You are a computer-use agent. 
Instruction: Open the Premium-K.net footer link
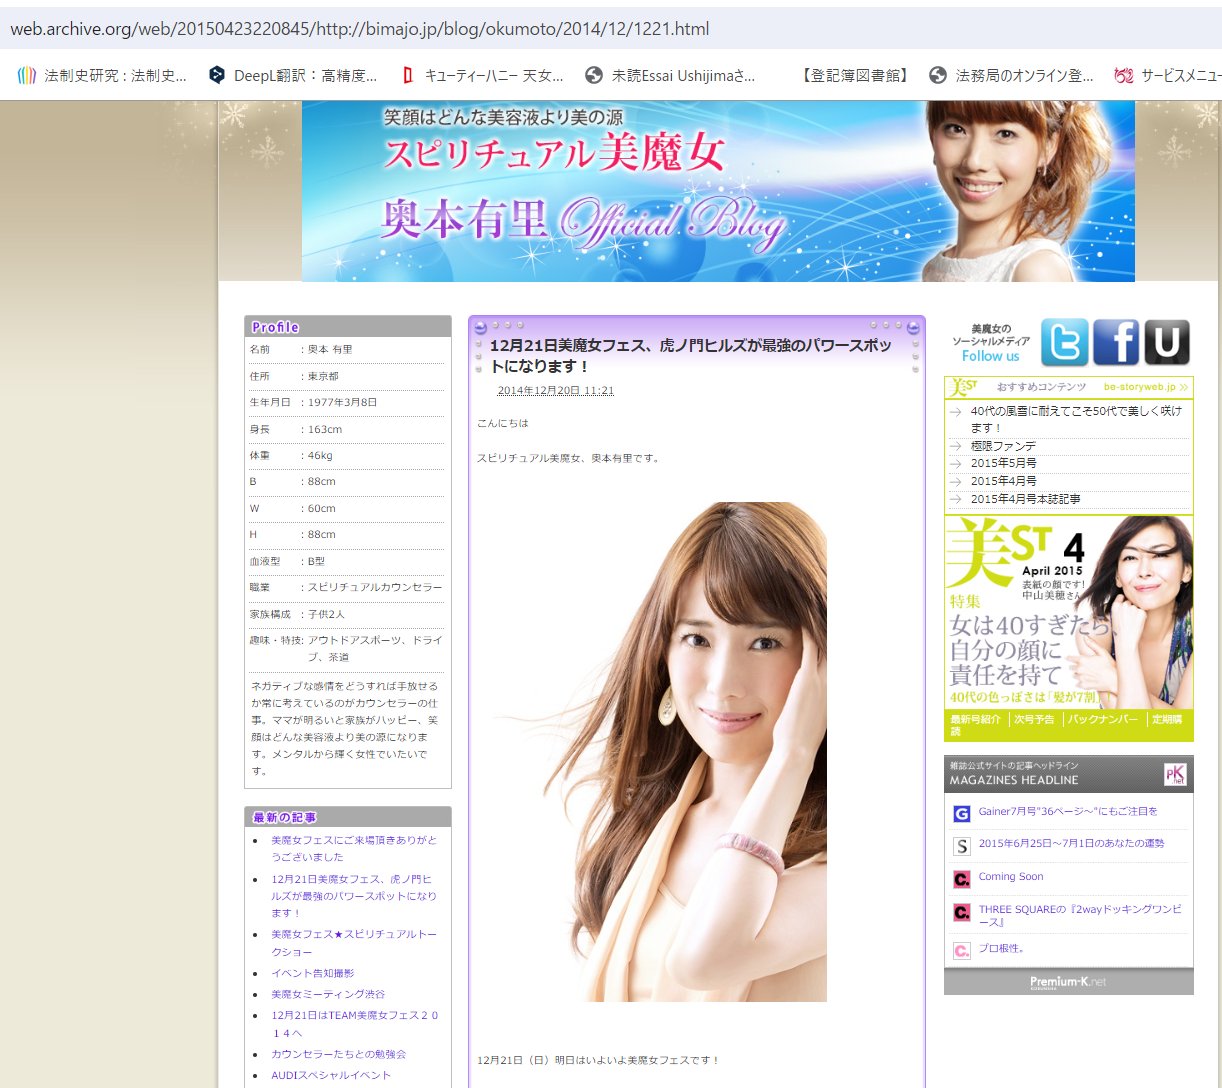tap(1068, 982)
